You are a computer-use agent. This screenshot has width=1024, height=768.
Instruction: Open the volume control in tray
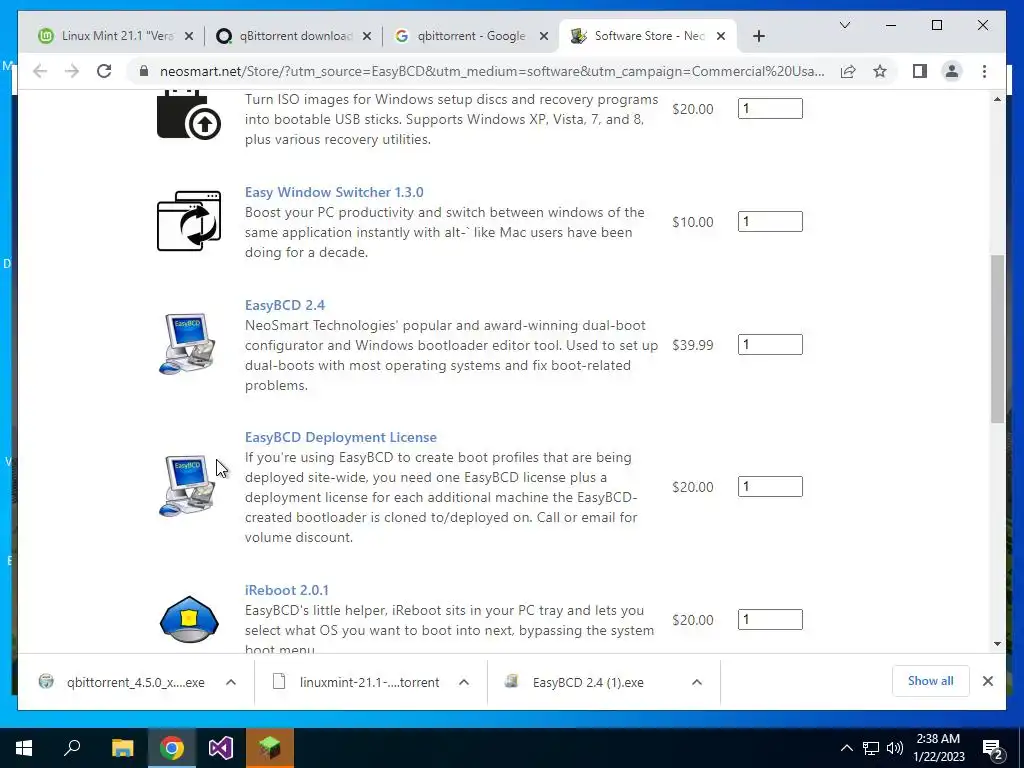click(x=895, y=748)
